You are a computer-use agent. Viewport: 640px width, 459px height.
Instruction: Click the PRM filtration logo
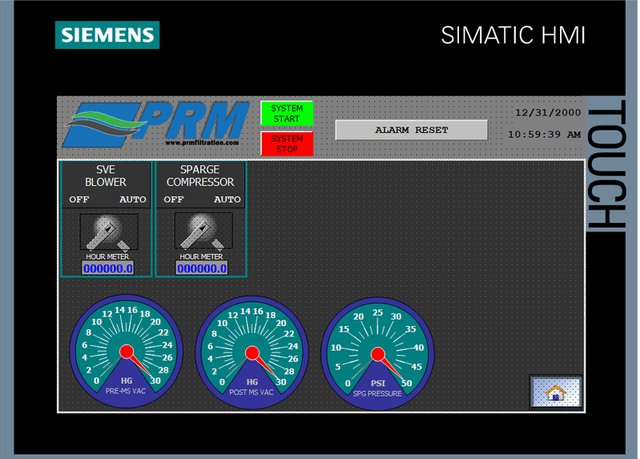tap(156, 124)
